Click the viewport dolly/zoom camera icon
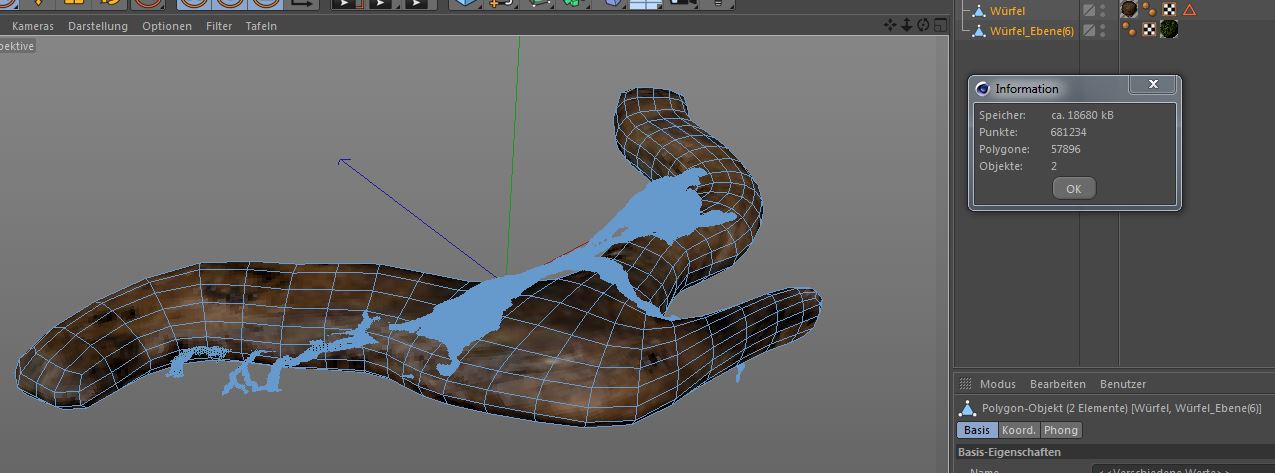 [907, 25]
